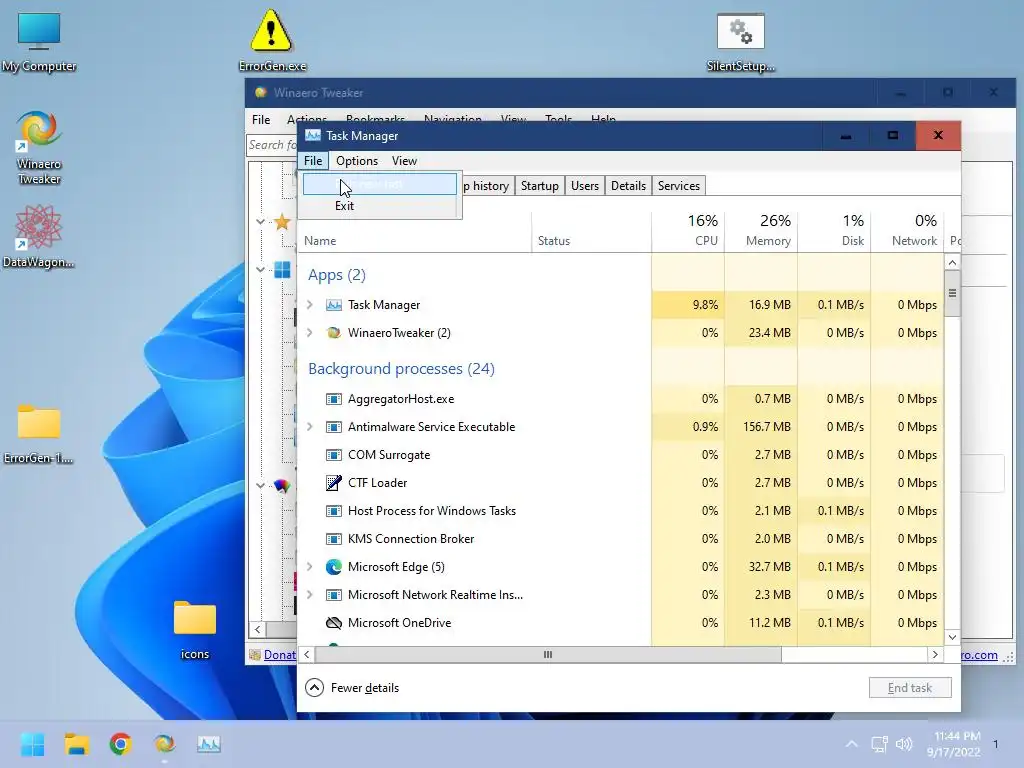The image size is (1024, 768).
Task: Select the Windows logo icon in Winaero tree
Action: pyautogui.click(x=282, y=270)
